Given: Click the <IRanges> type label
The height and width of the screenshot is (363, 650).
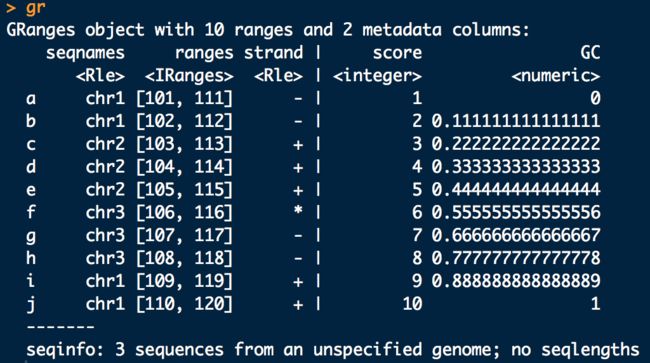Looking at the screenshot, I should coord(189,76).
